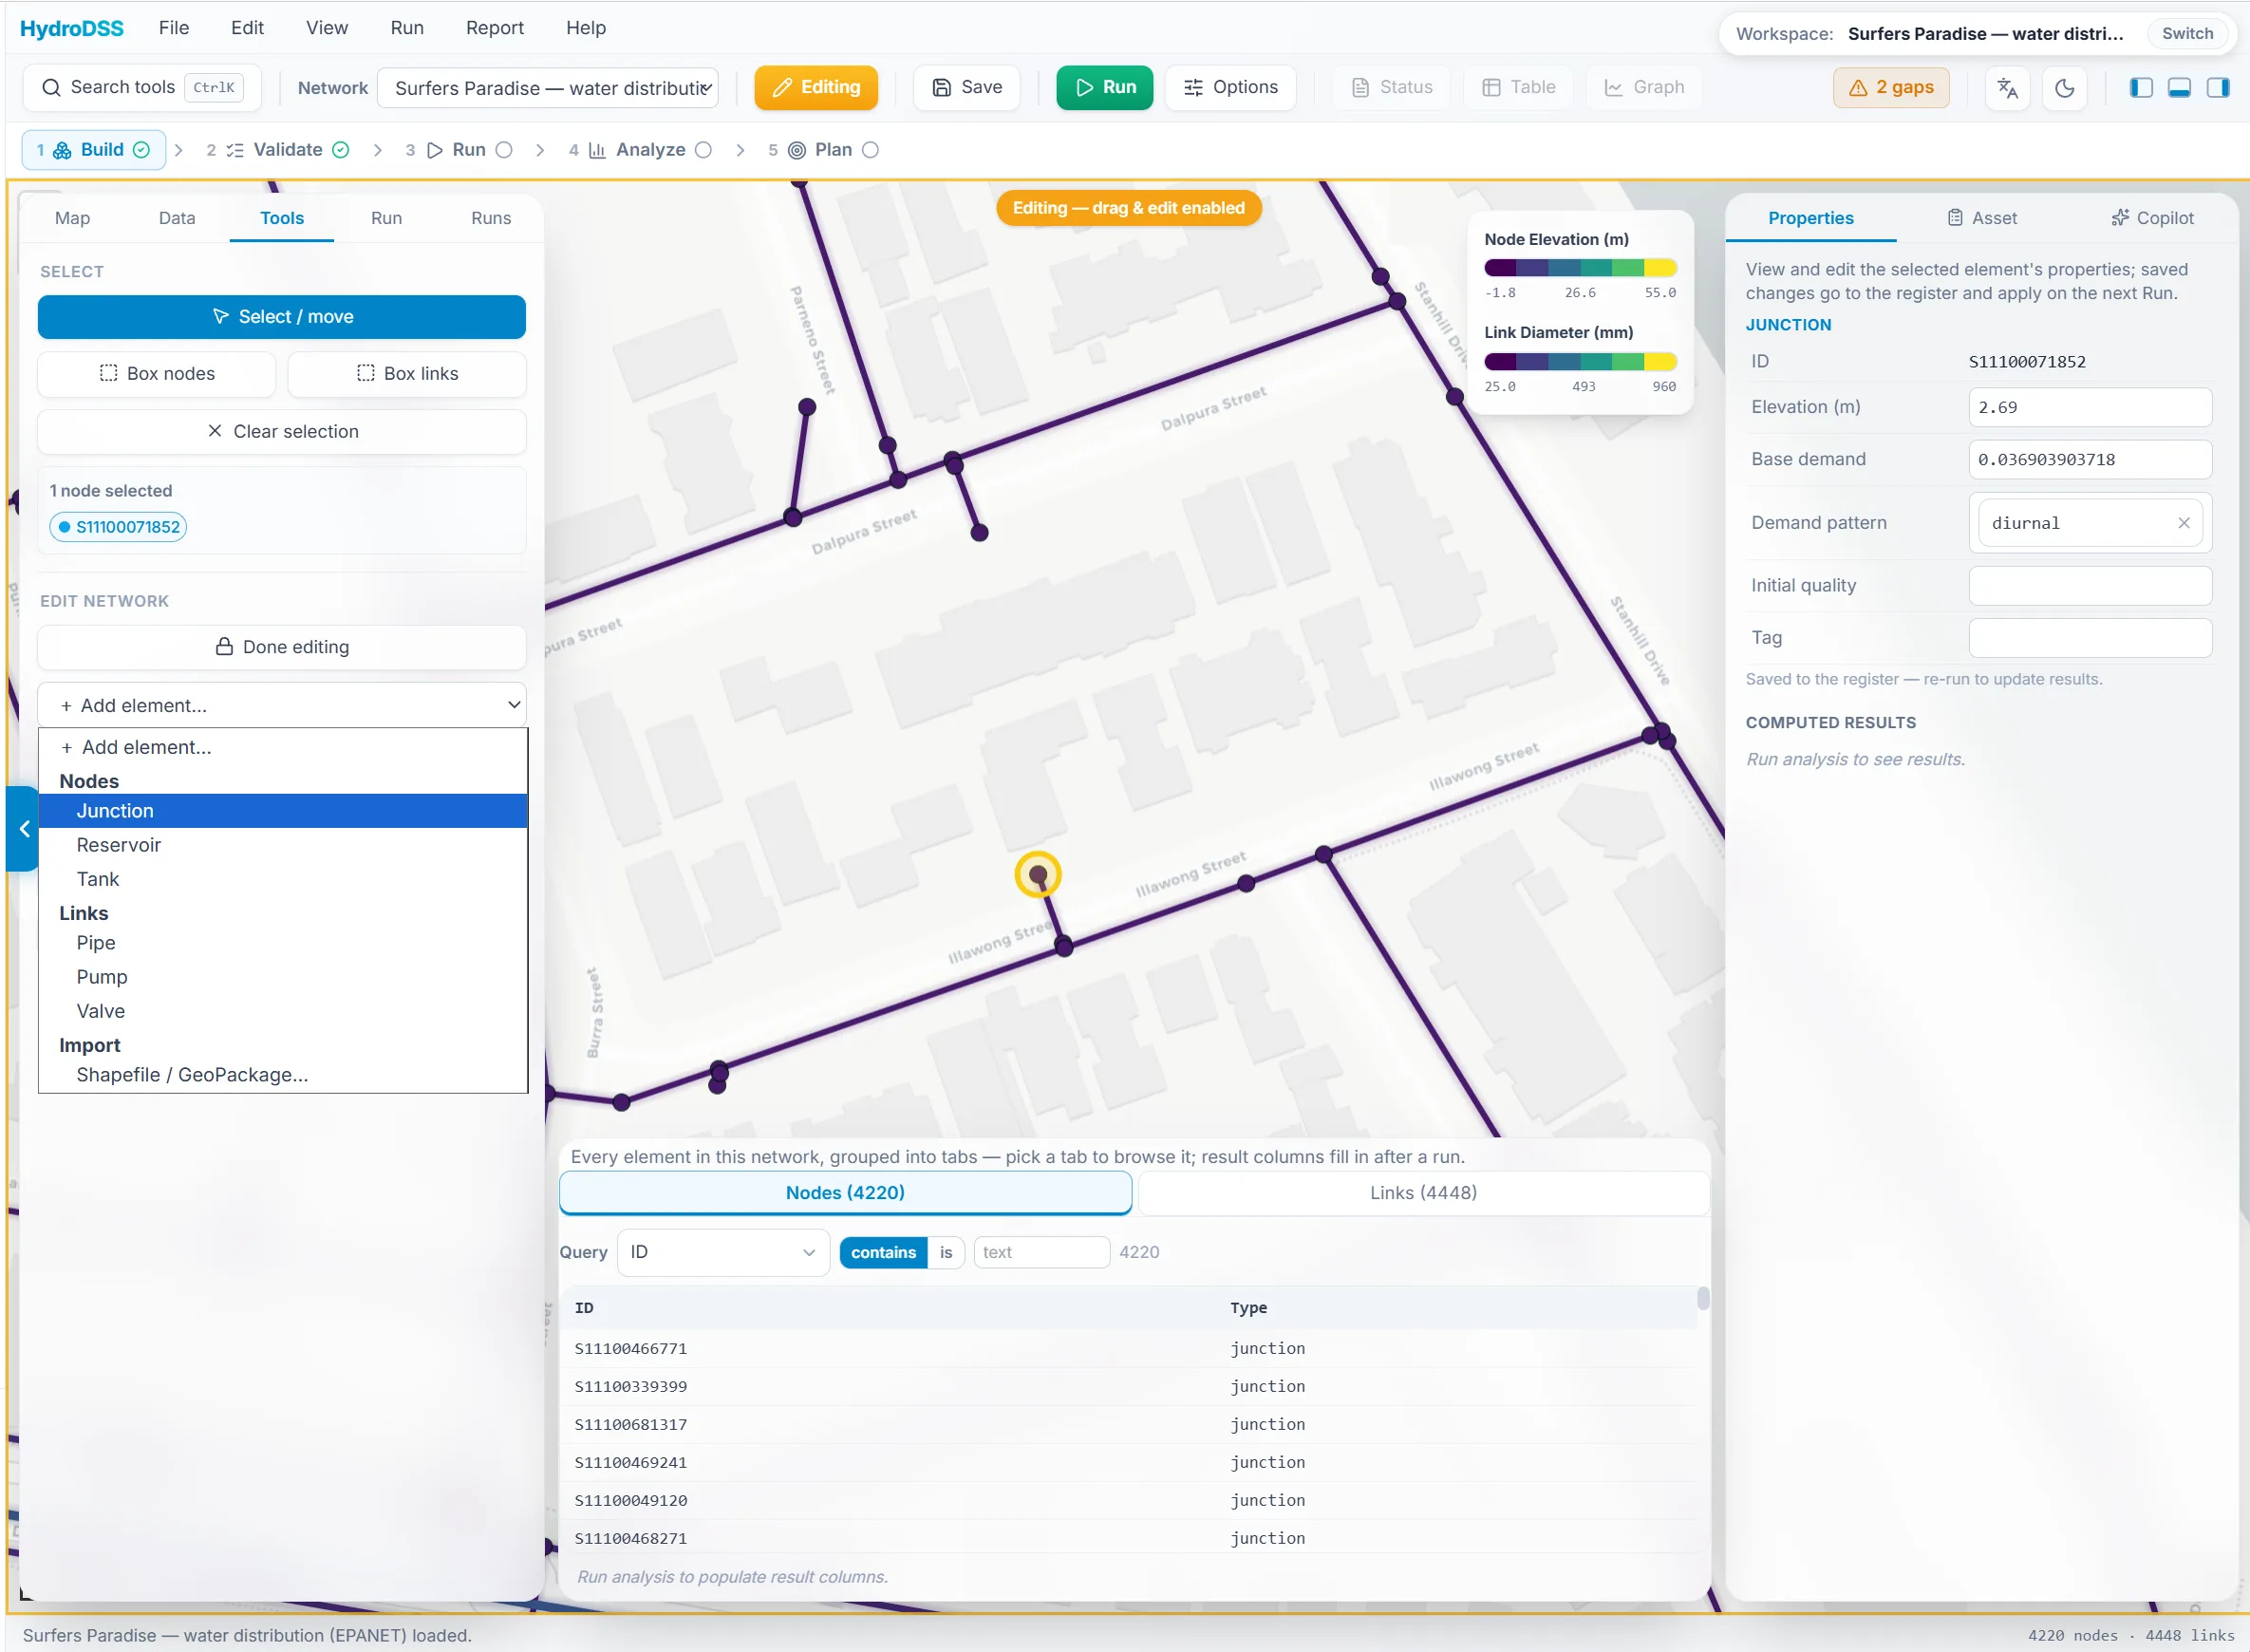Open the Copilot panel tab

click(2152, 218)
